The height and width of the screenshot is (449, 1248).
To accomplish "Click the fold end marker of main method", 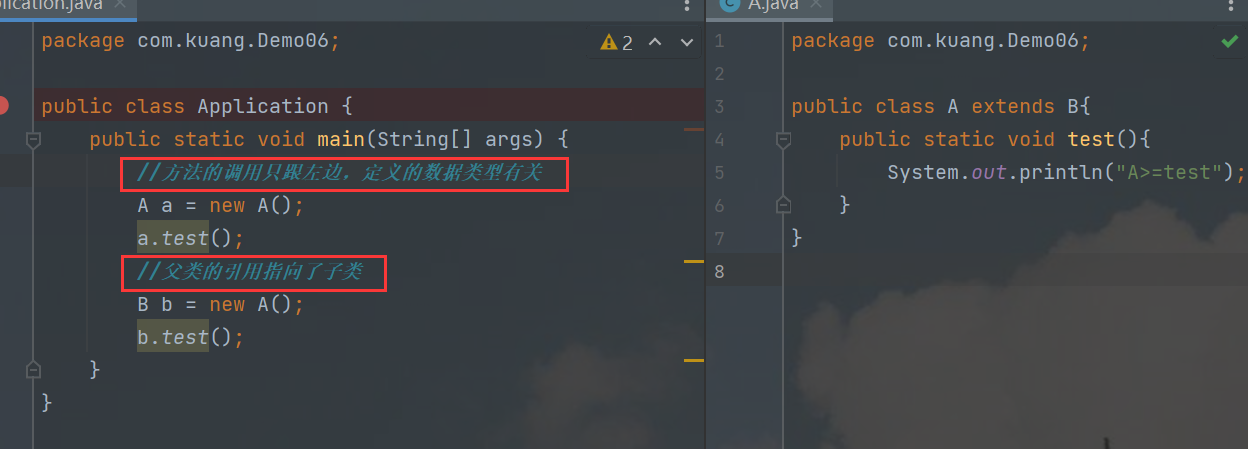I will tap(33, 369).
